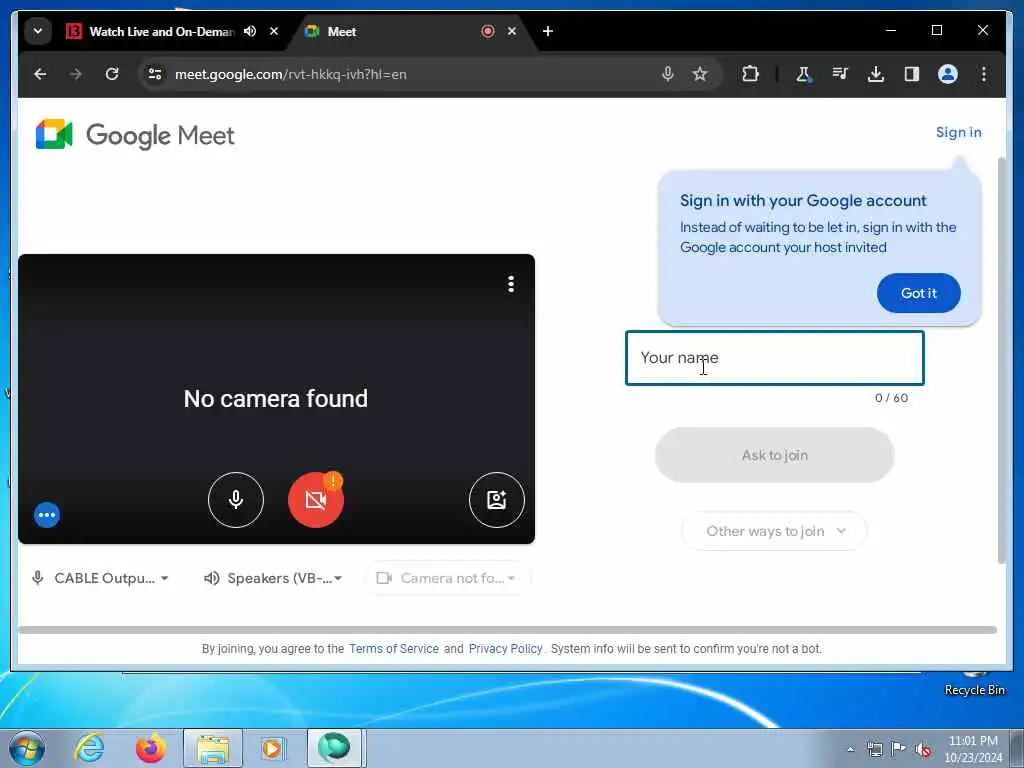Open the Downloads icon
The image size is (1024, 768).
pos(876,74)
